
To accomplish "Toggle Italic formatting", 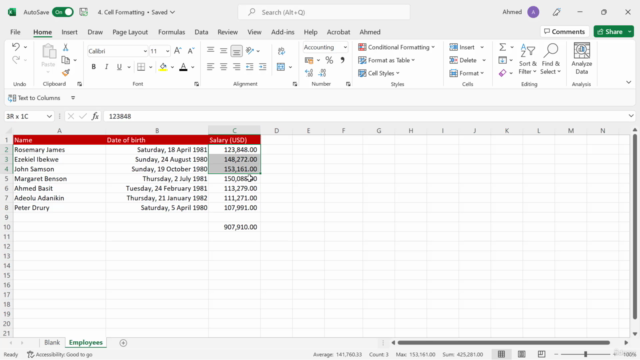I will click(x=106, y=67).
